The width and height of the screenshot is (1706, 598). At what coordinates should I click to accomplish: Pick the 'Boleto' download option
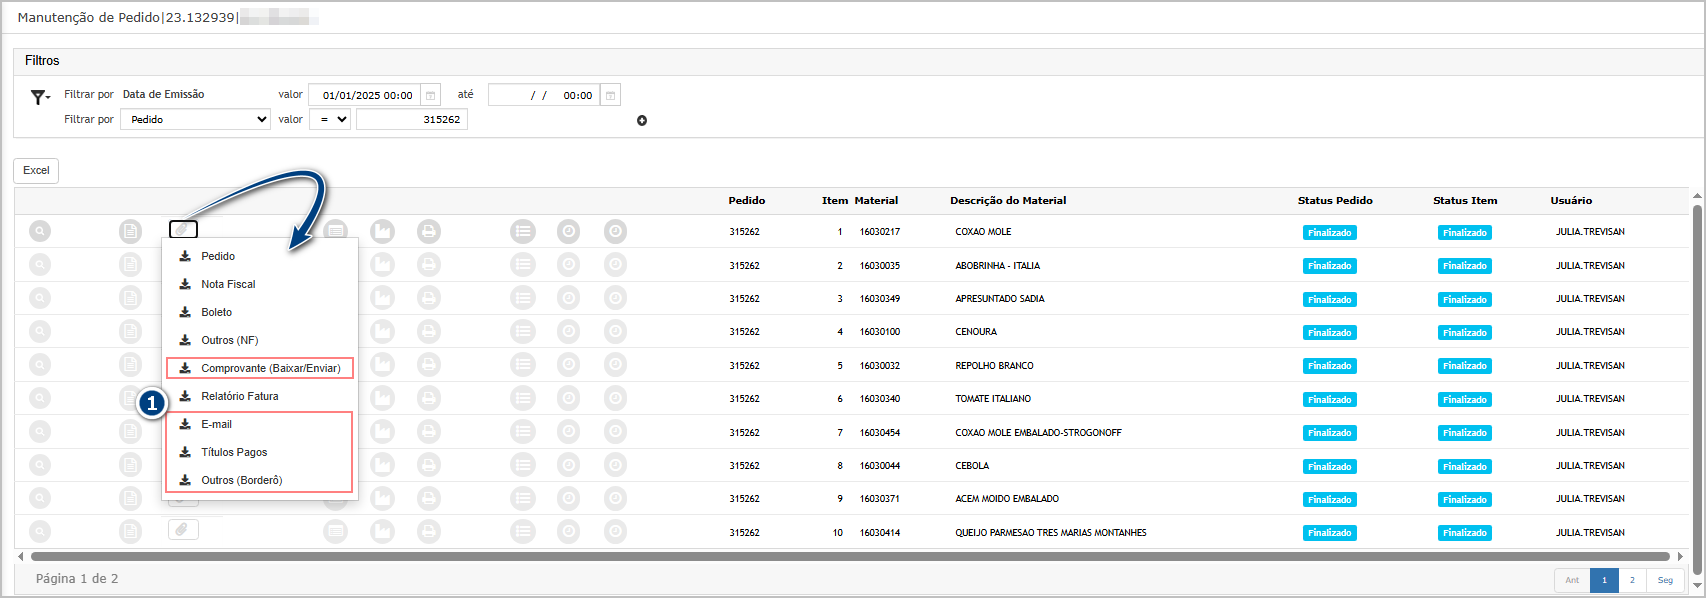[216, 312]
